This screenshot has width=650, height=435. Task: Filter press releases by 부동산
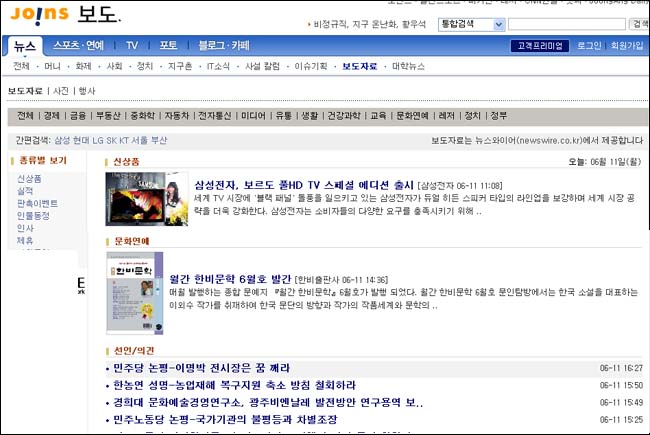point(108,116)
